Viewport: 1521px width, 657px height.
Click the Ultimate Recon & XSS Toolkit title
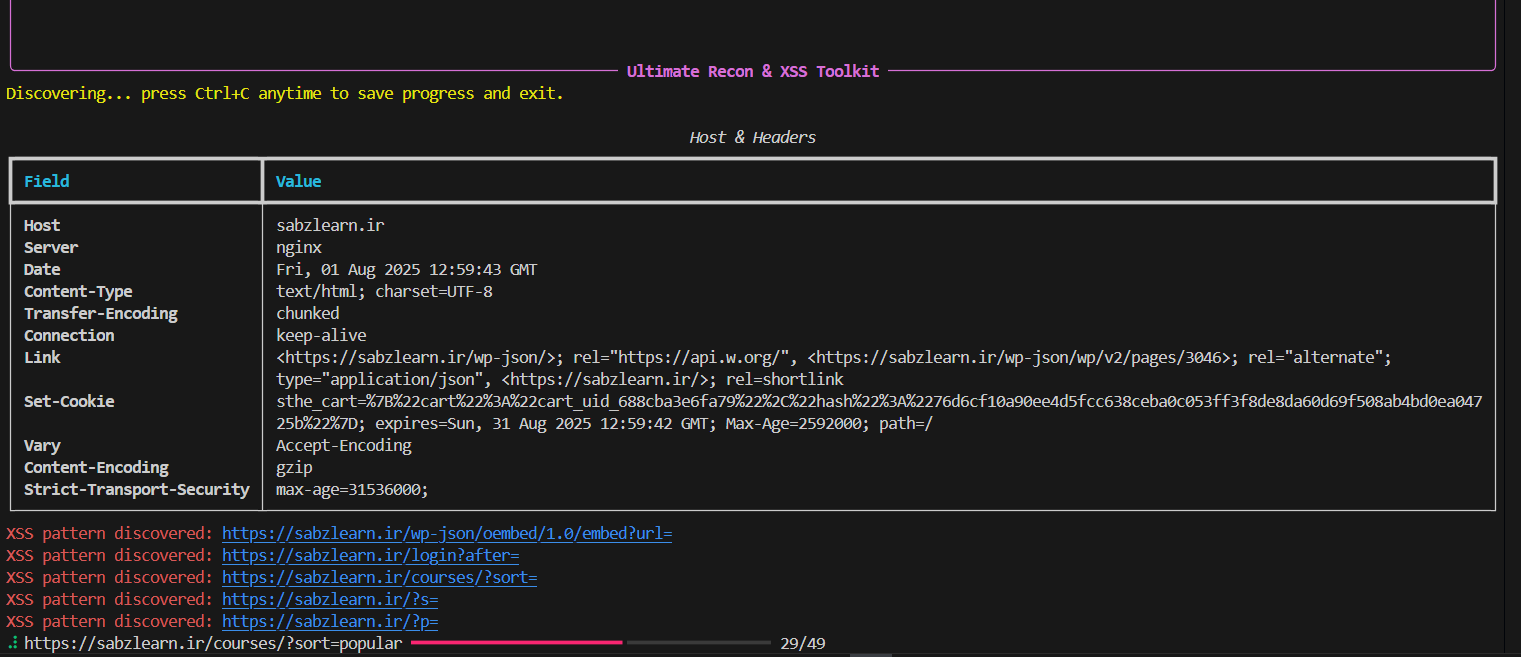pos(753,71)
